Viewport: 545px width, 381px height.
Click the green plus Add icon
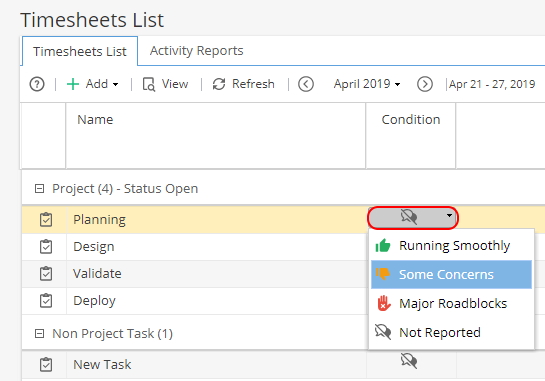pyautogui.click(x=73, y=84)
